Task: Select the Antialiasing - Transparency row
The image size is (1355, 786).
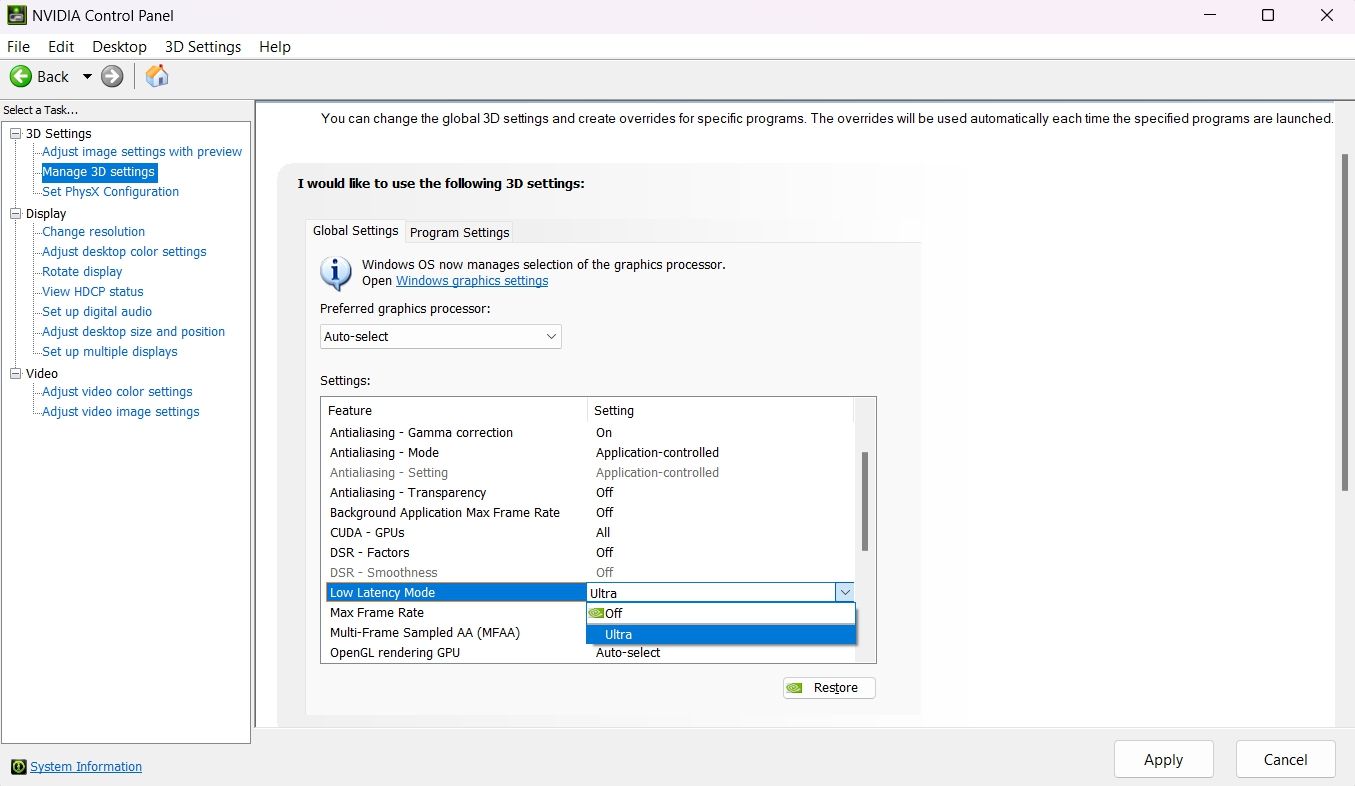Action: pos(590,493)
